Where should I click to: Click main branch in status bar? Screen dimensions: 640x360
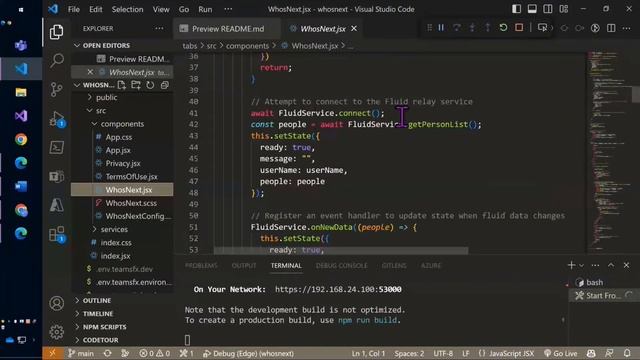tap(81, 353)
